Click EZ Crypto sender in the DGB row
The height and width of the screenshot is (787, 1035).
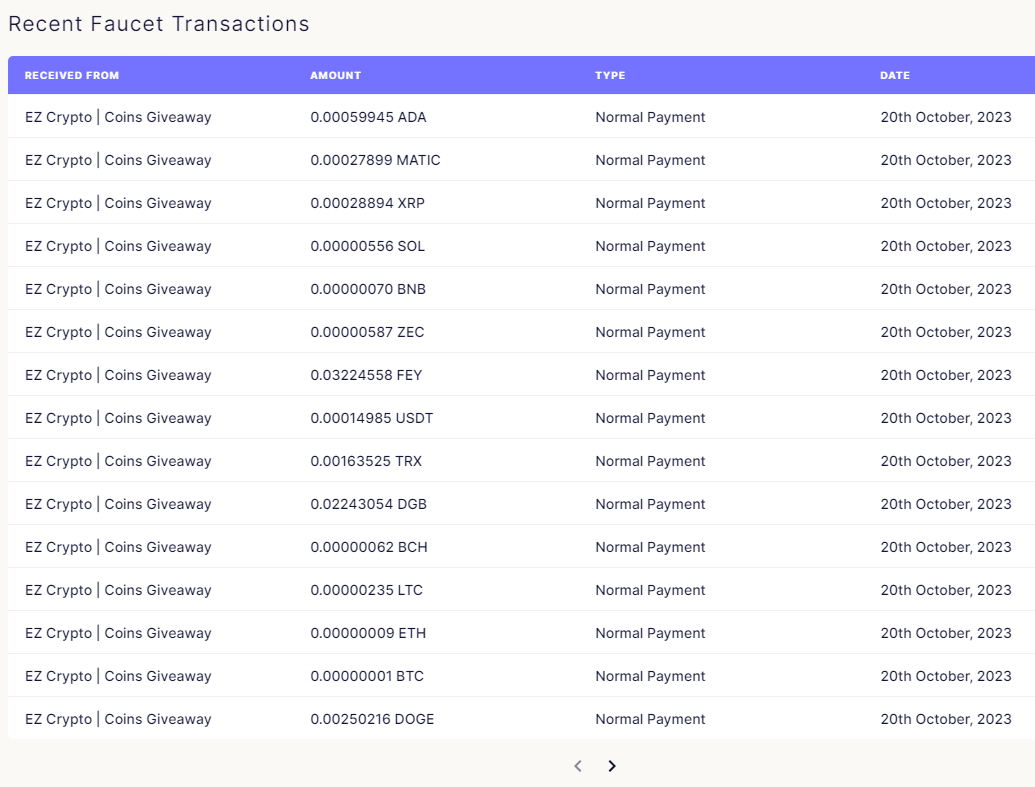coord(118,503)
